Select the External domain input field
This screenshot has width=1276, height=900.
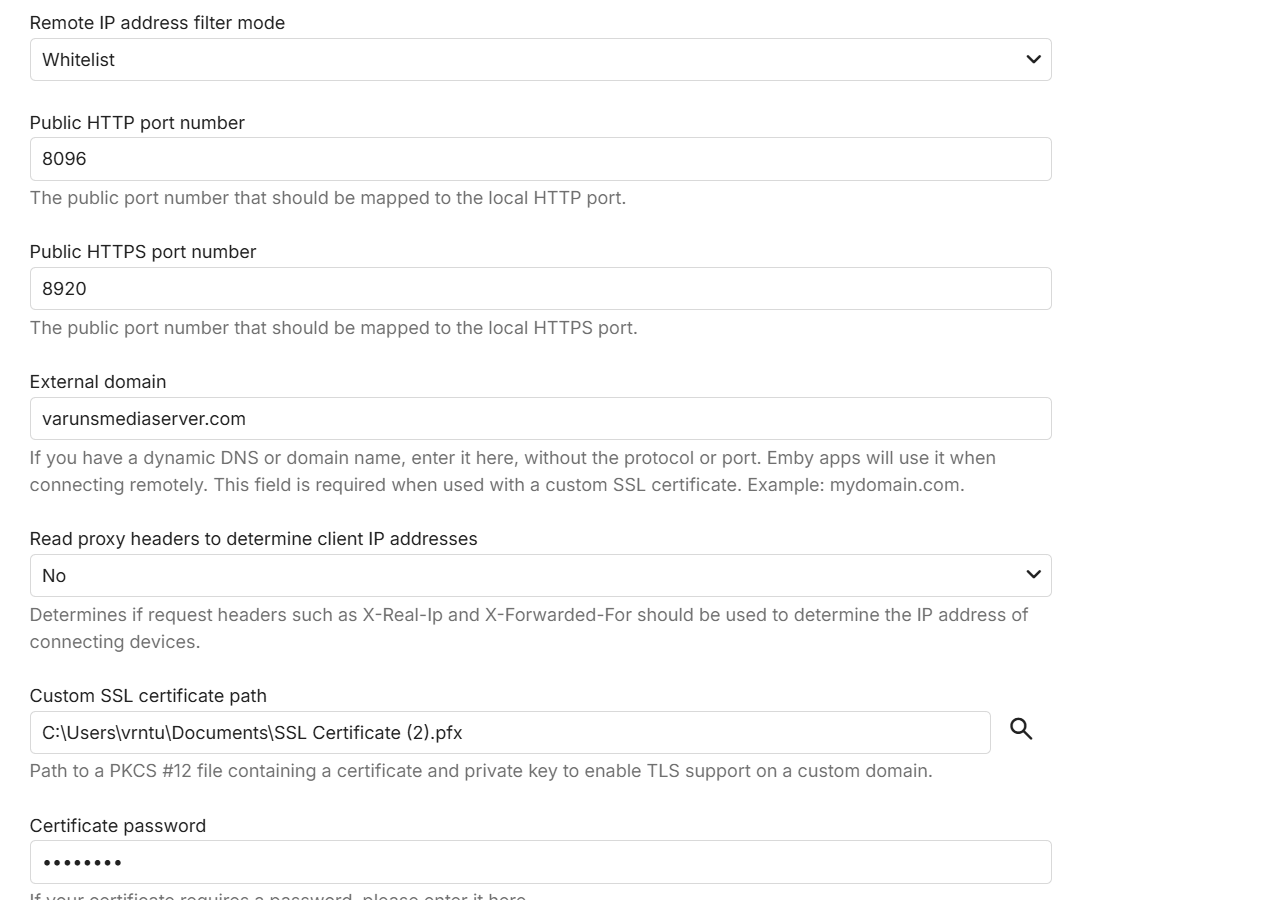pos(540,419)
